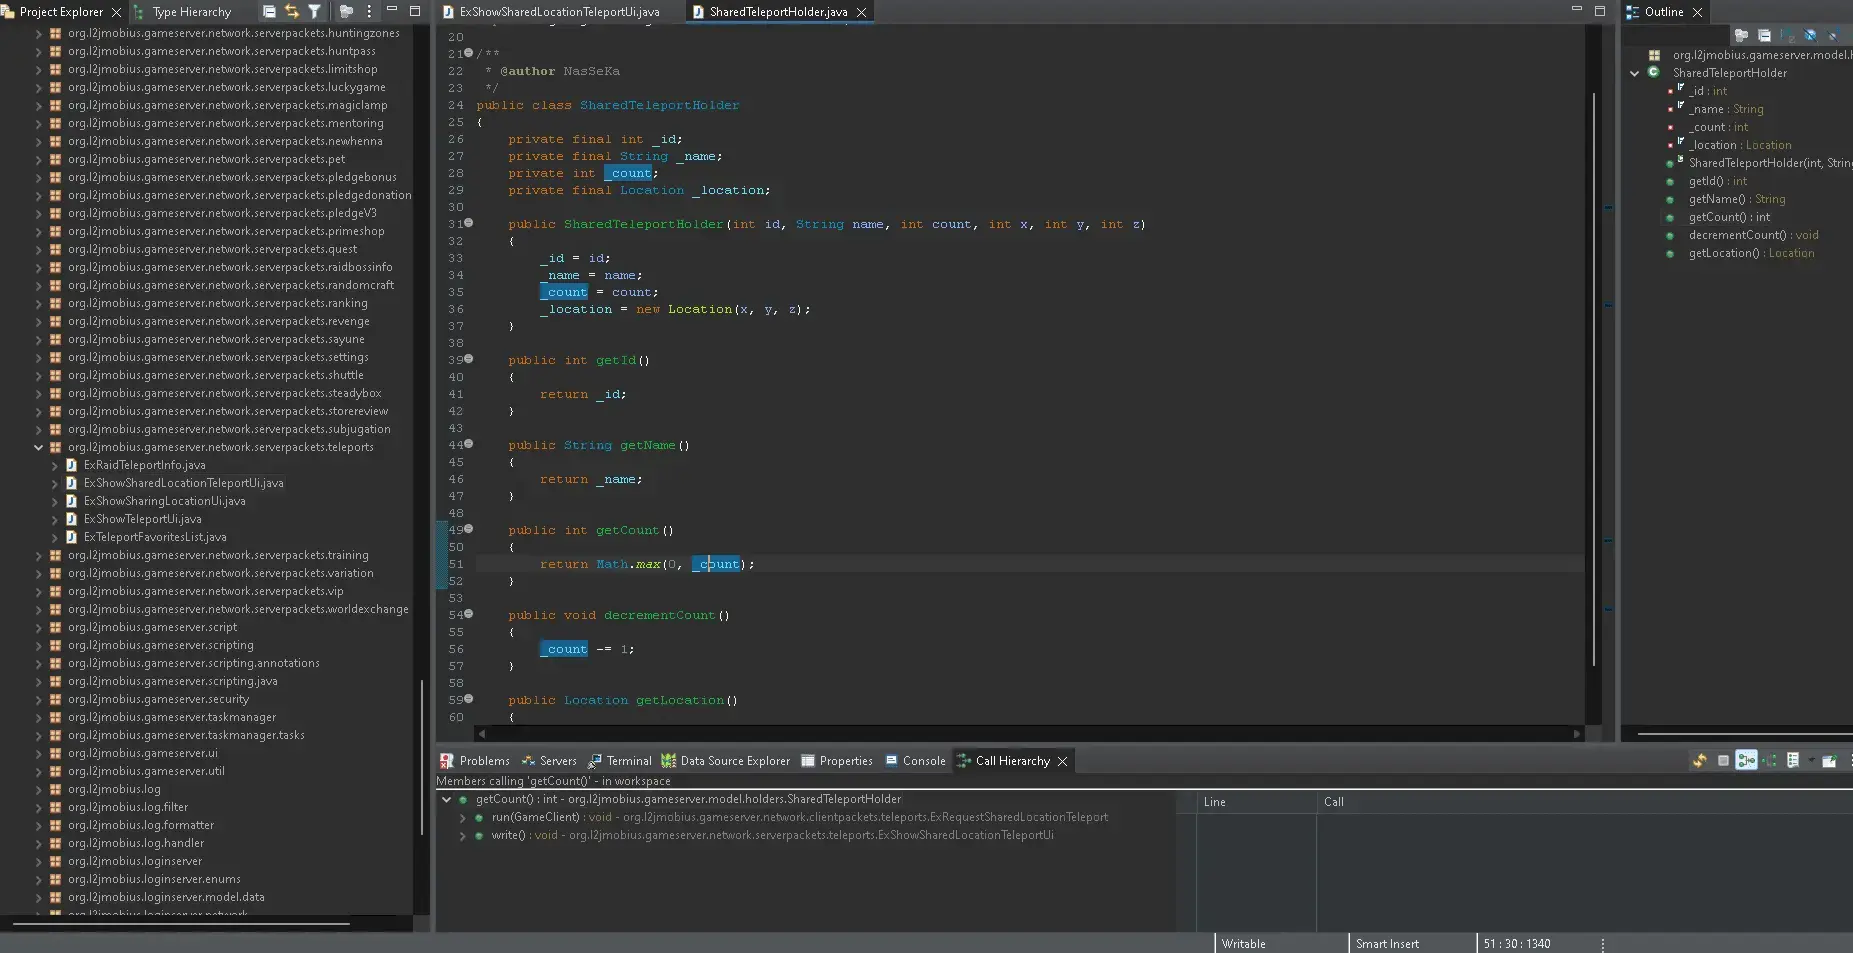Collapse getCount() root in Call Hierarchy
The width and height of the screenshot is (1853, 953).
coord(446,799)
